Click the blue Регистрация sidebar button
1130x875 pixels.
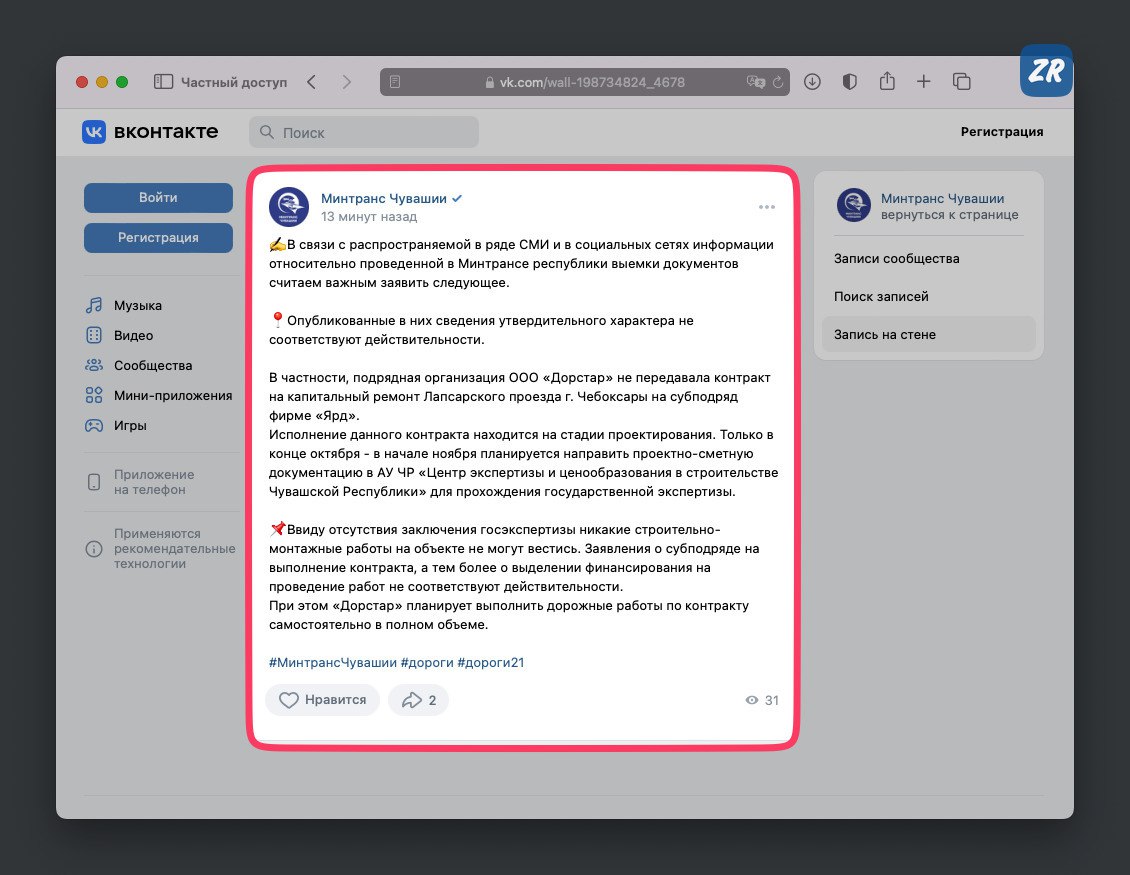pos(158,238)
